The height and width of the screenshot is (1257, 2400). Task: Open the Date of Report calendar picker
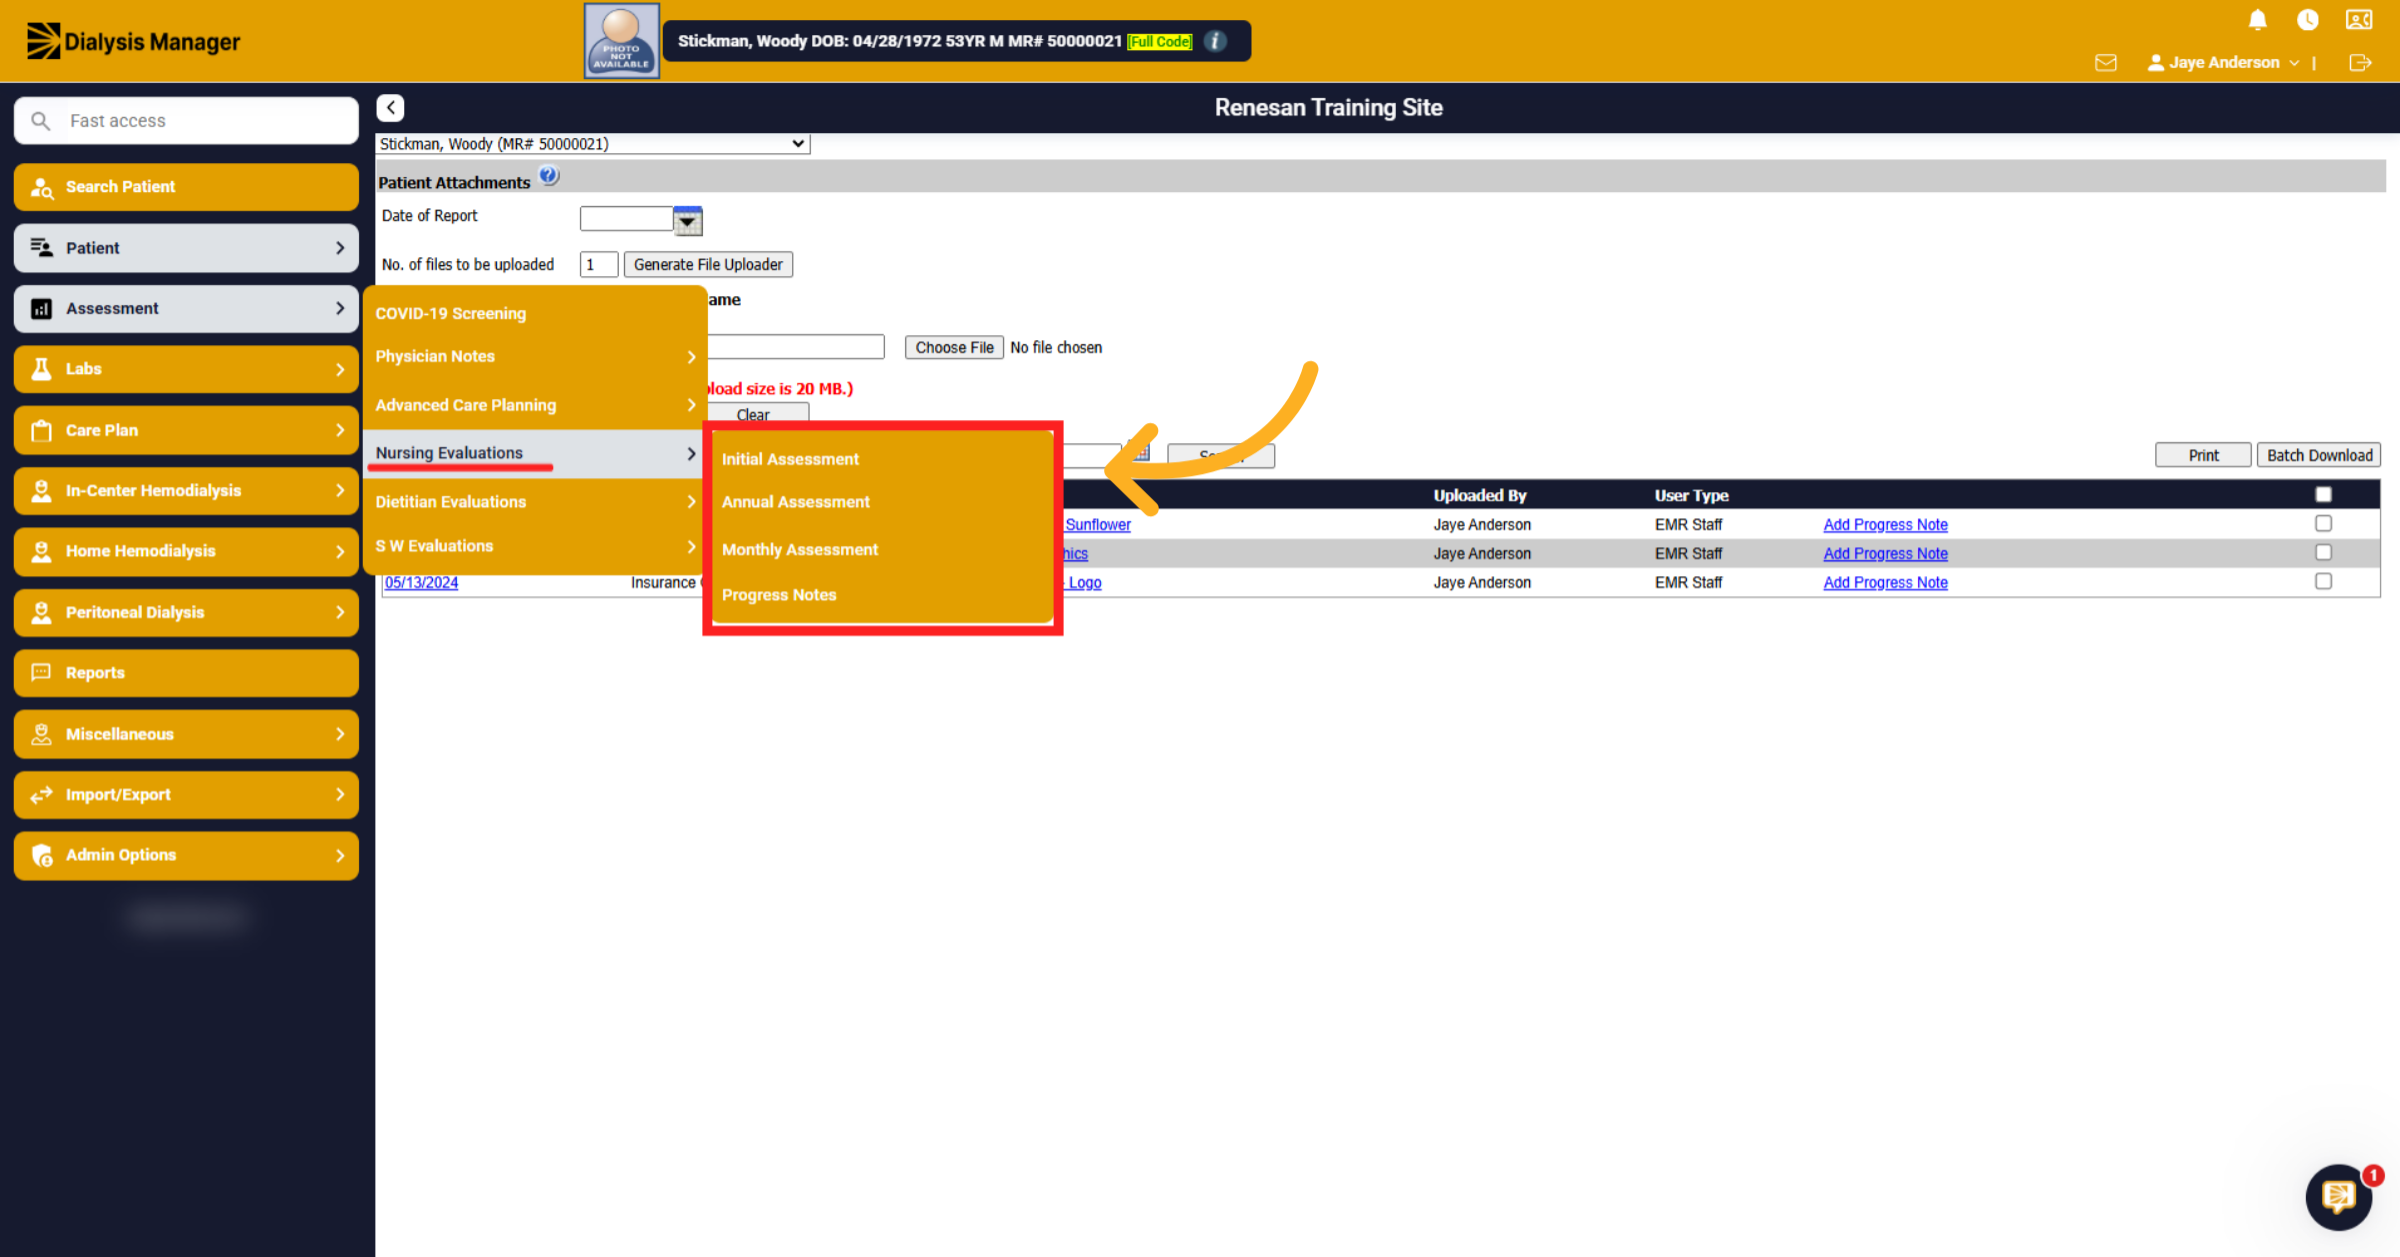pos(688,221)
